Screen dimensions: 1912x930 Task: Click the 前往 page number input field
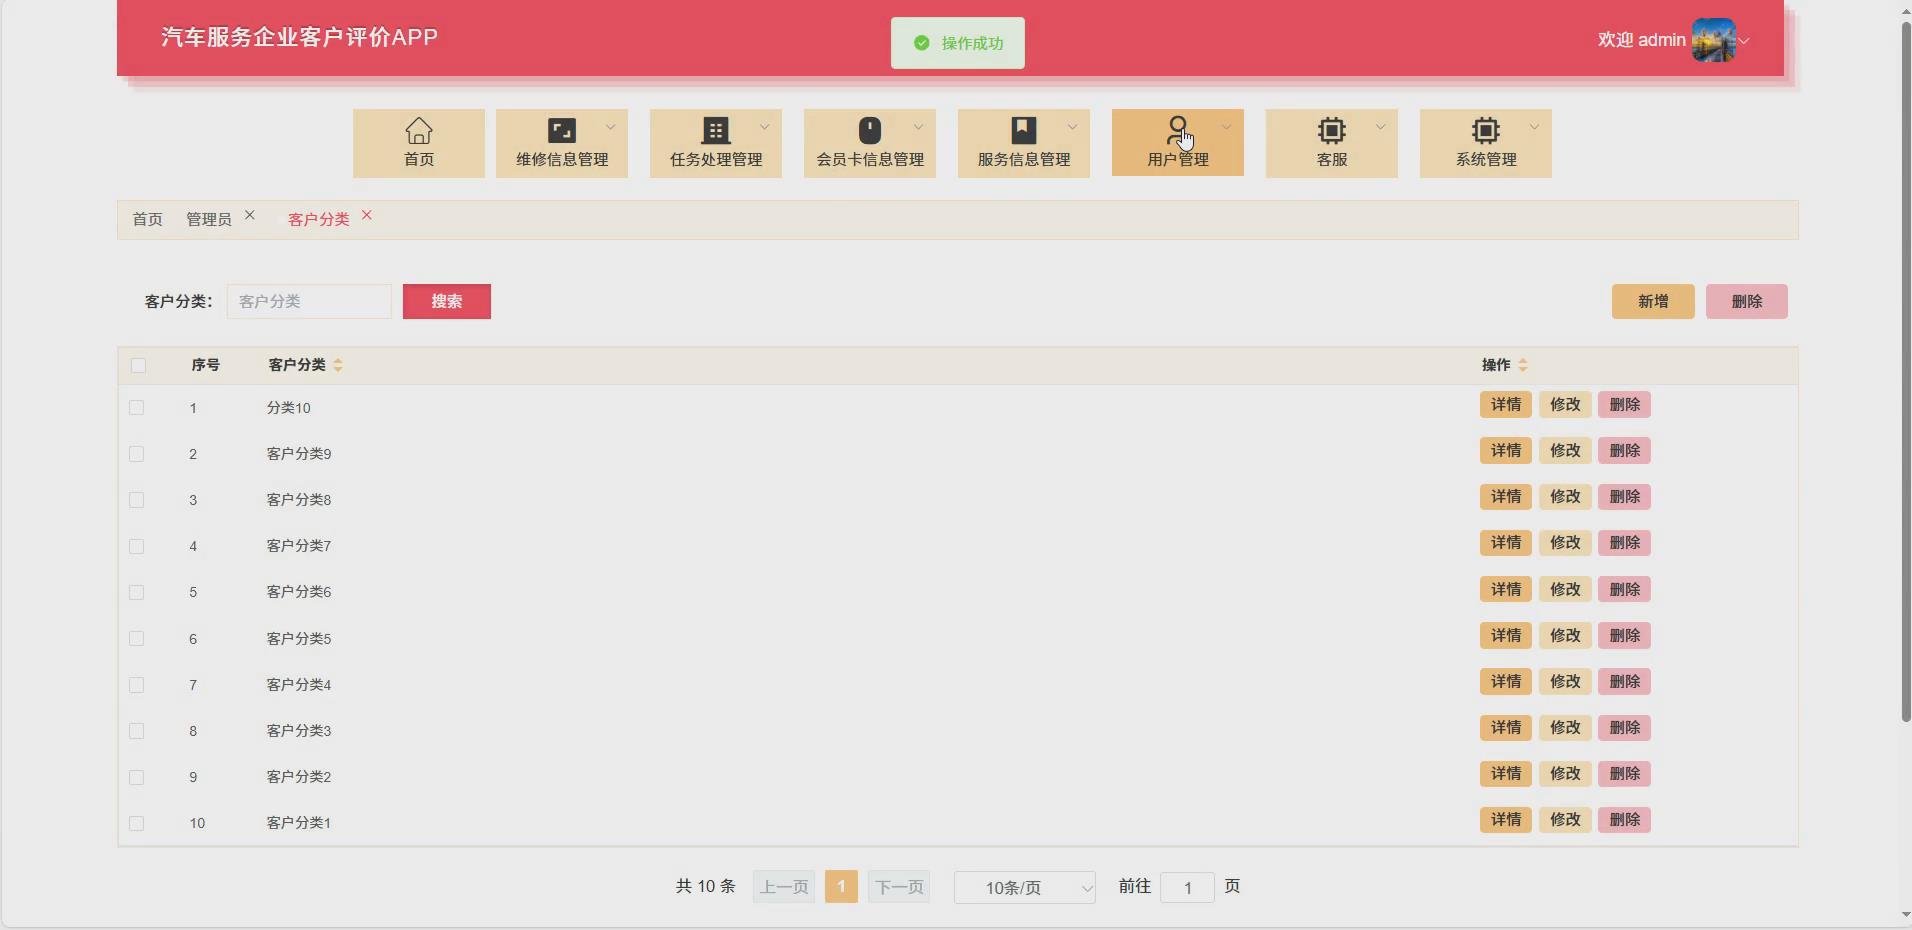point(1186,888)
